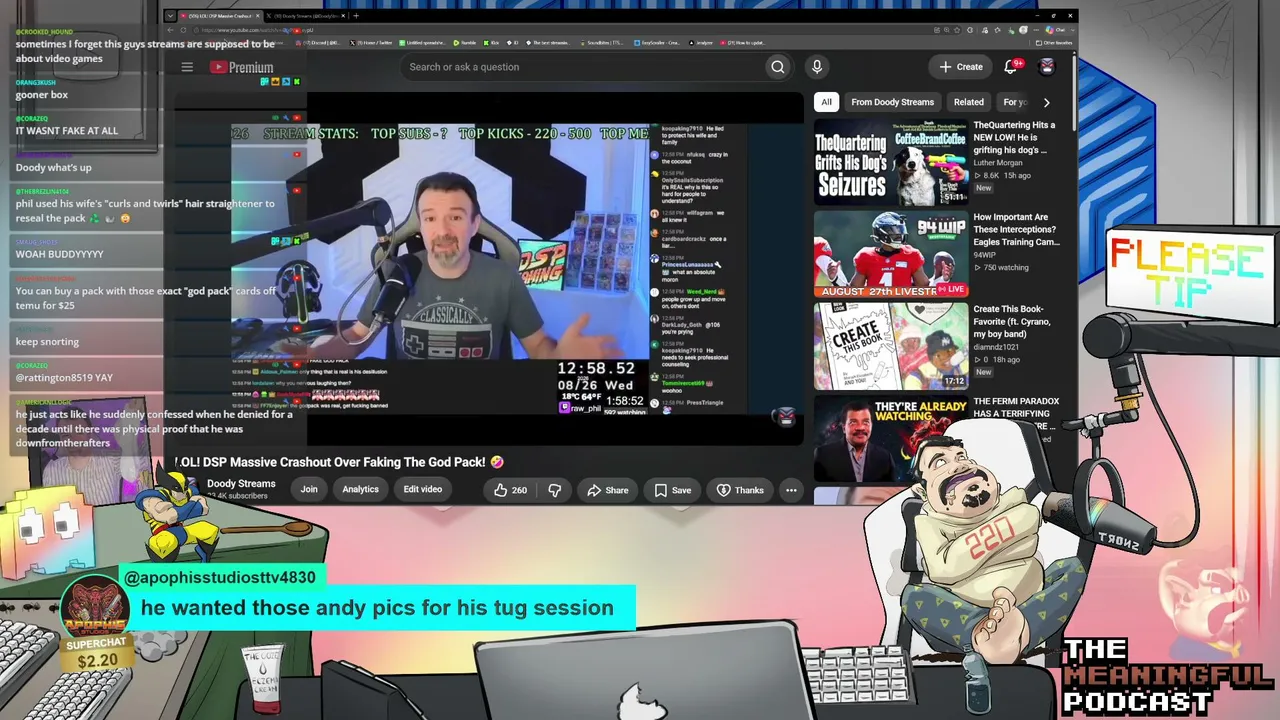Expand the Other favorites folder

coord(1052,43)
